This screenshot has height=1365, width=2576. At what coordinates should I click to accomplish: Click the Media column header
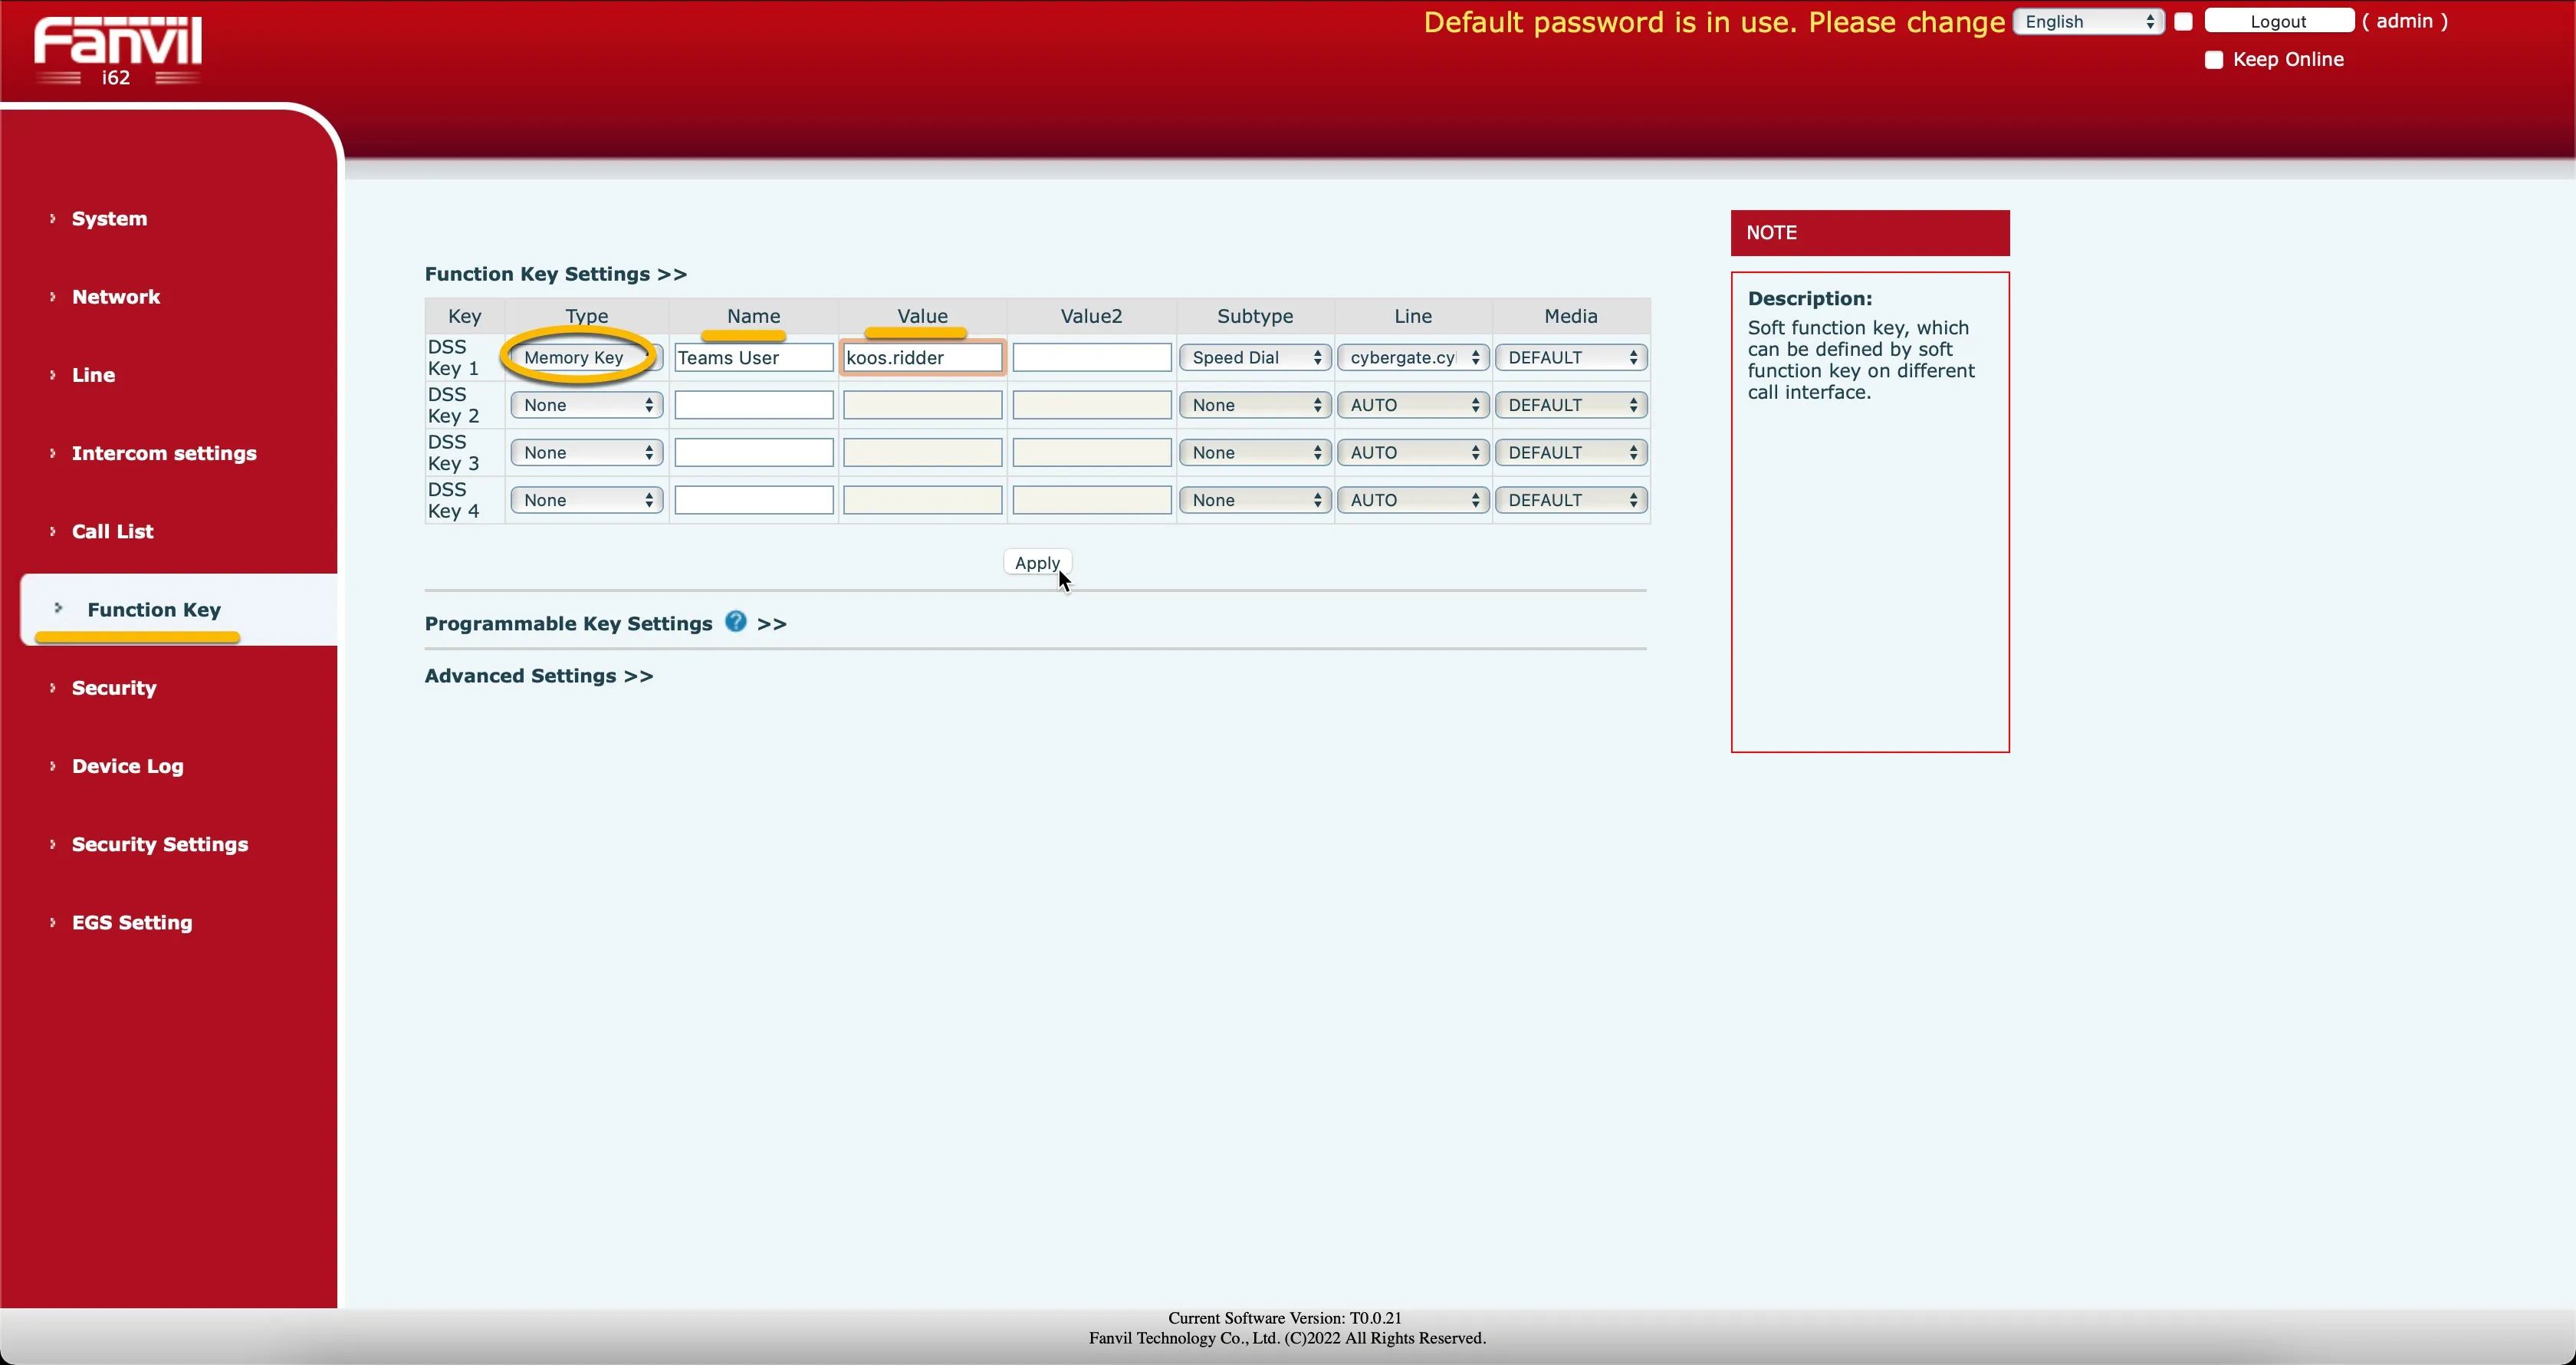point(1571,316)
